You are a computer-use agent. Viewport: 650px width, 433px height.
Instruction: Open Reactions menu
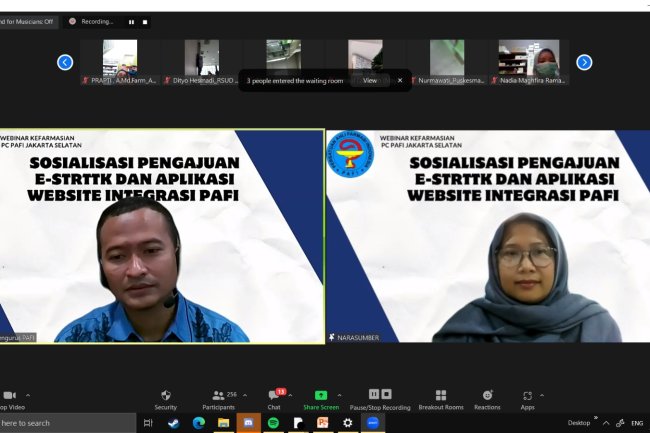pos(487,400)
